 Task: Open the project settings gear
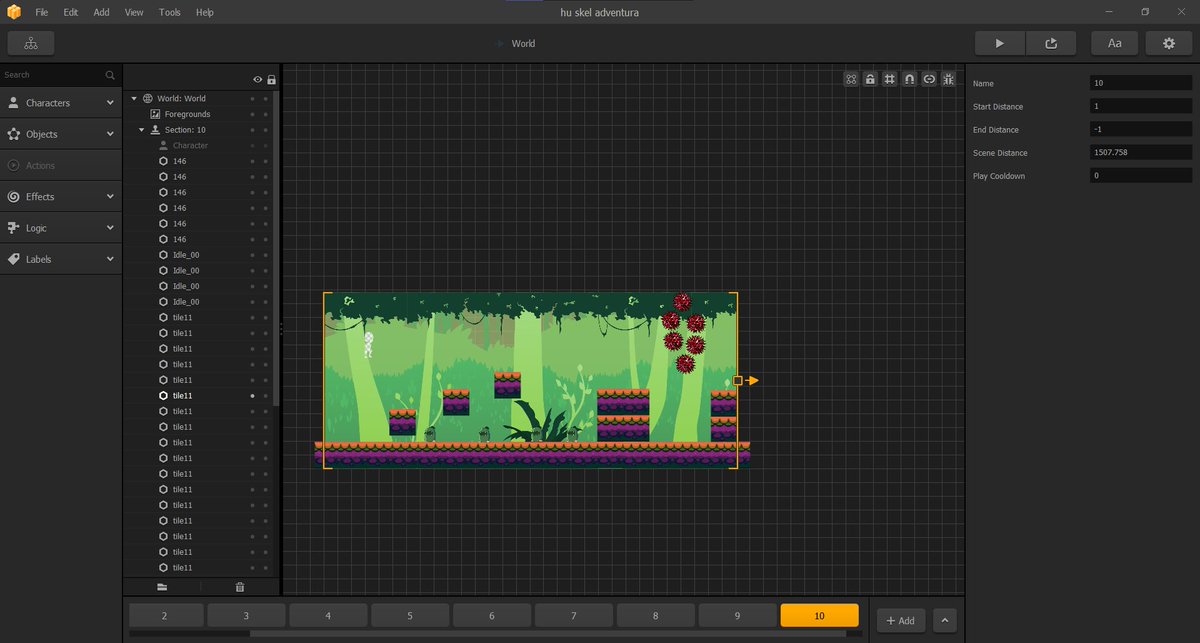click(x=1169, y=43)
